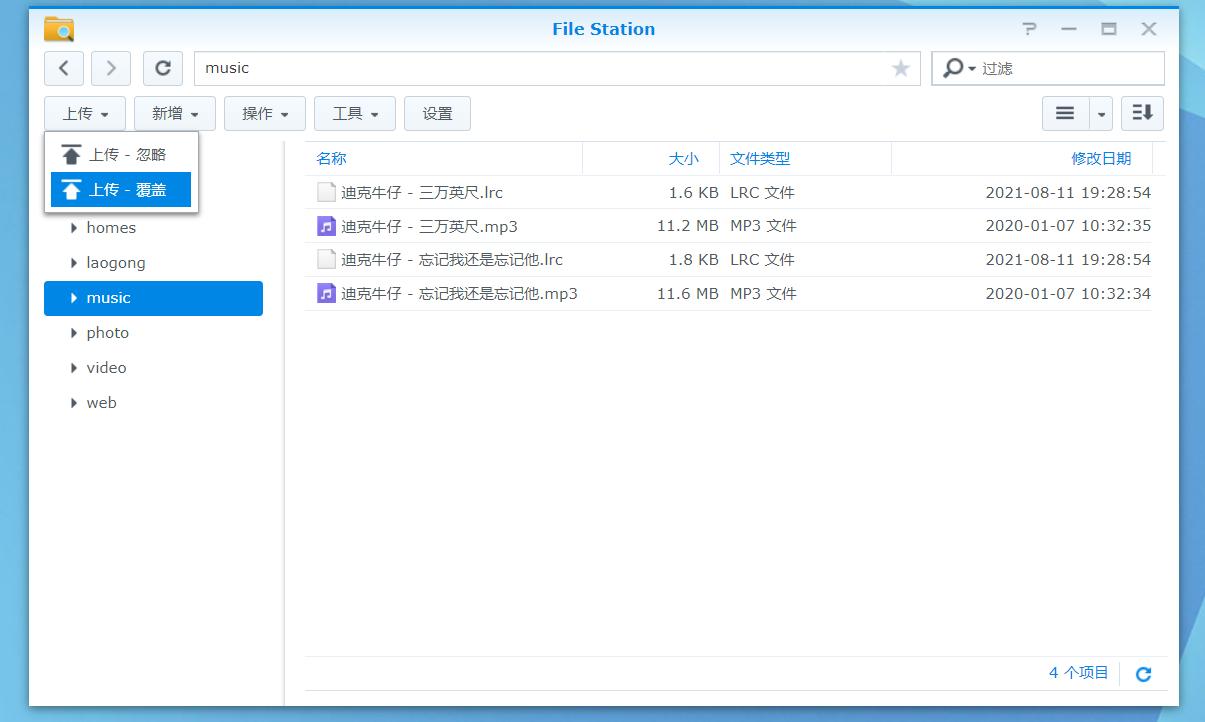Sort by the 大小 column header
Screen dimensions: 1205x722
684,158
